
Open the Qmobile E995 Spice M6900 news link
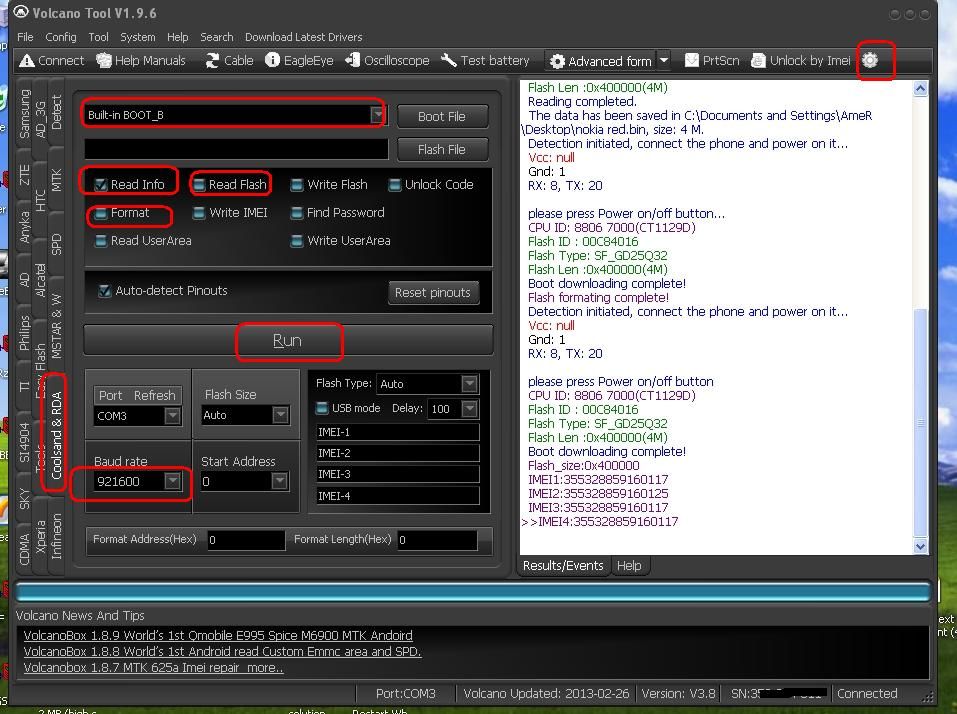218,635
